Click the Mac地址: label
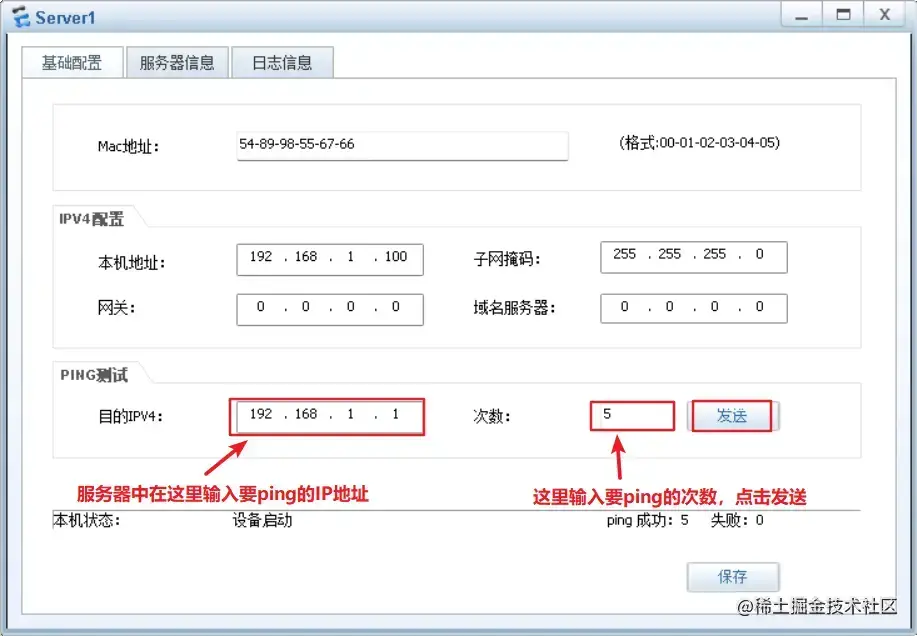The height and width of the screenshot is (636, 917). (128, 146)
